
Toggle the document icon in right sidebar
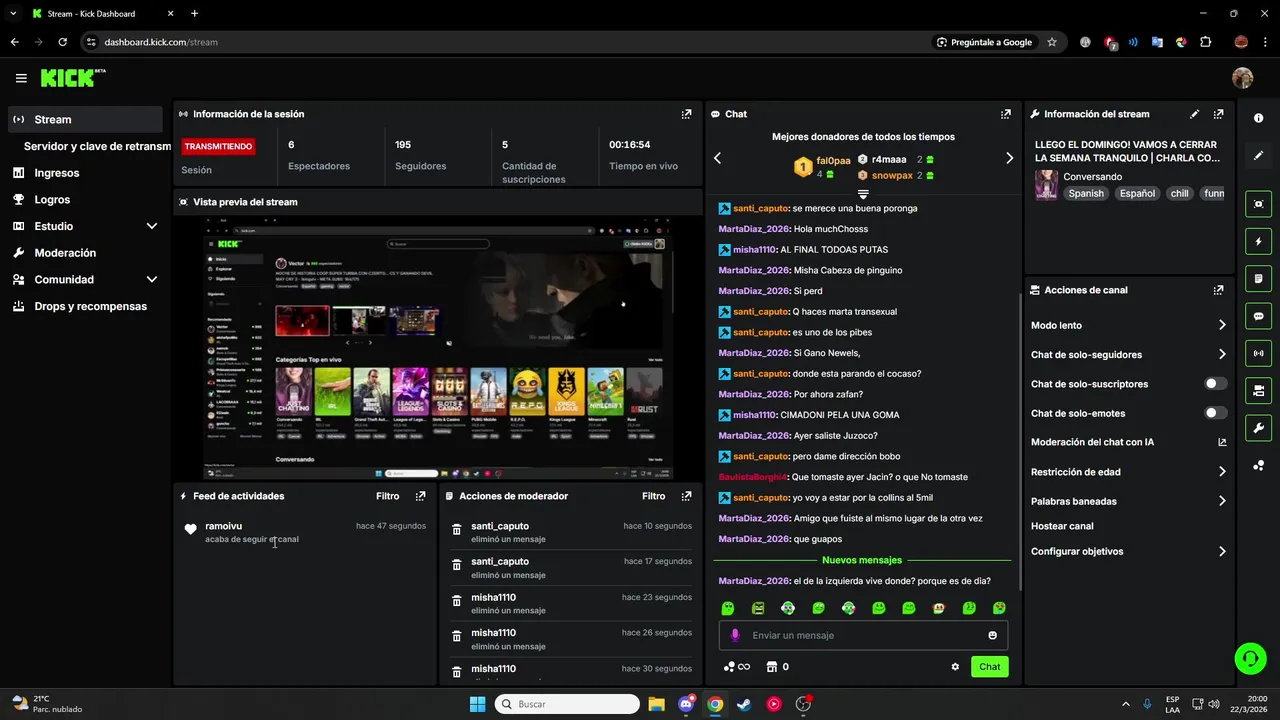[x=1258, y=278]
